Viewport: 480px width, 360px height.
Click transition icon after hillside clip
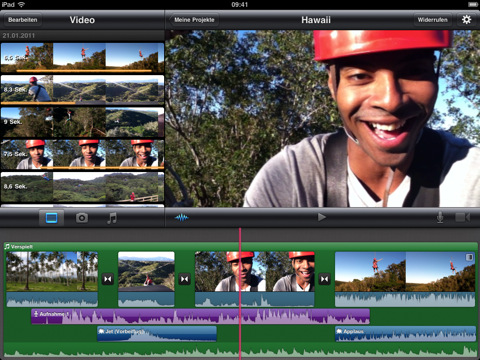[184, 279]
